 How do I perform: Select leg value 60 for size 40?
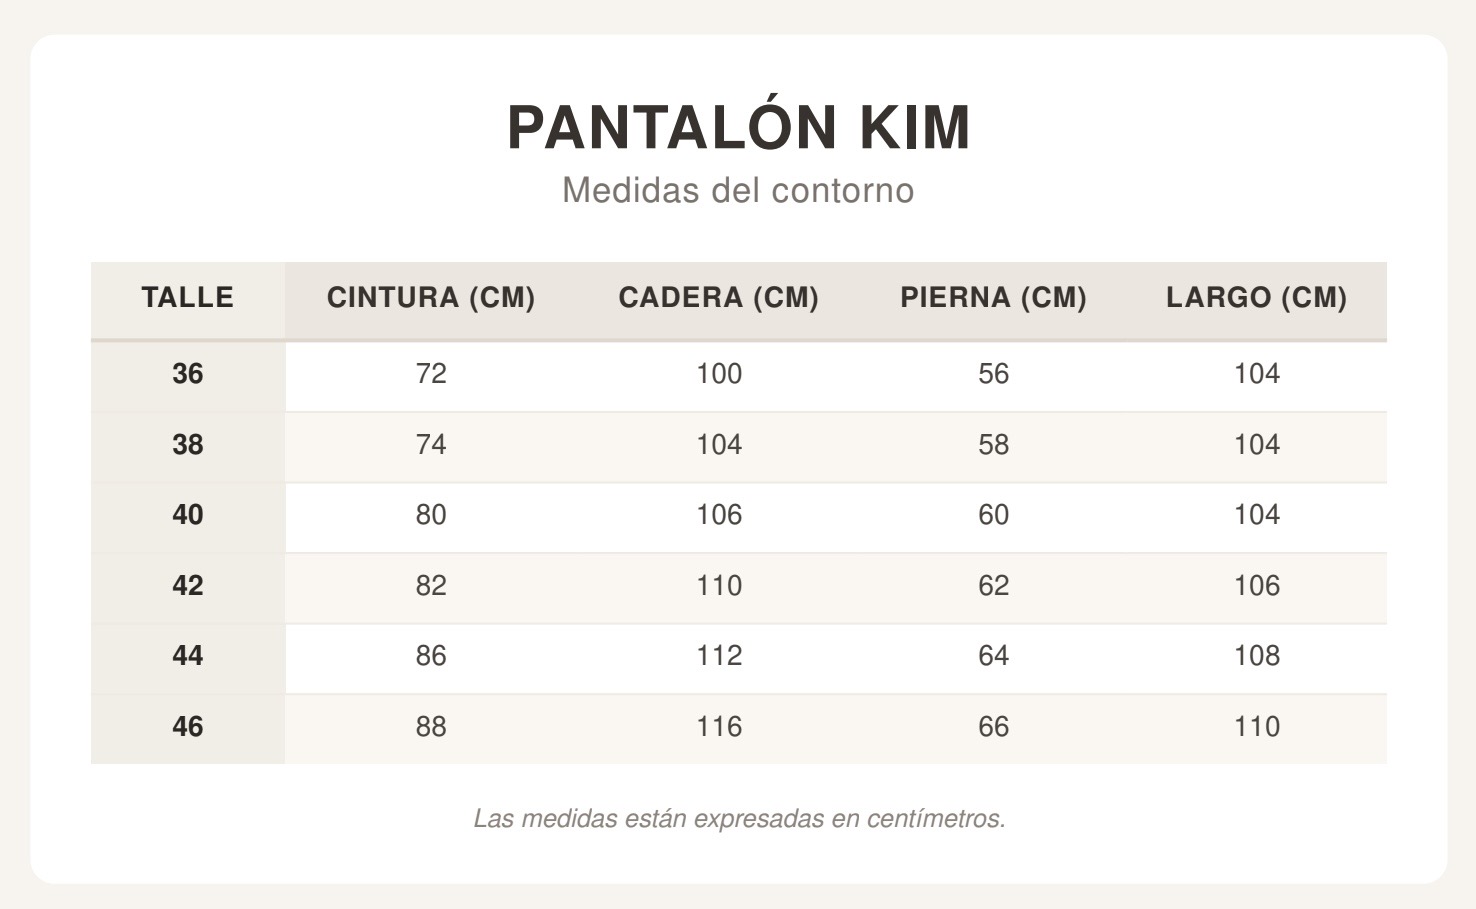coord(994,515)
